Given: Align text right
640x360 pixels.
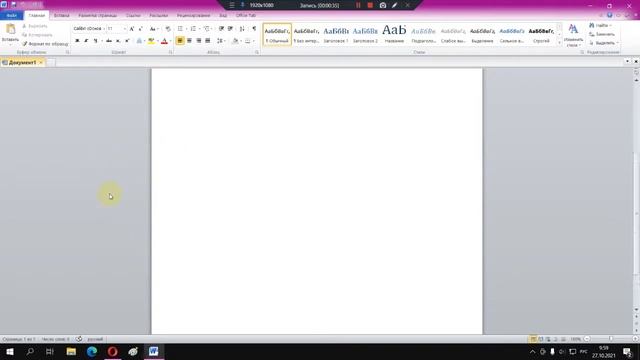Looking at the screenshot, I should tap(199, 41).
